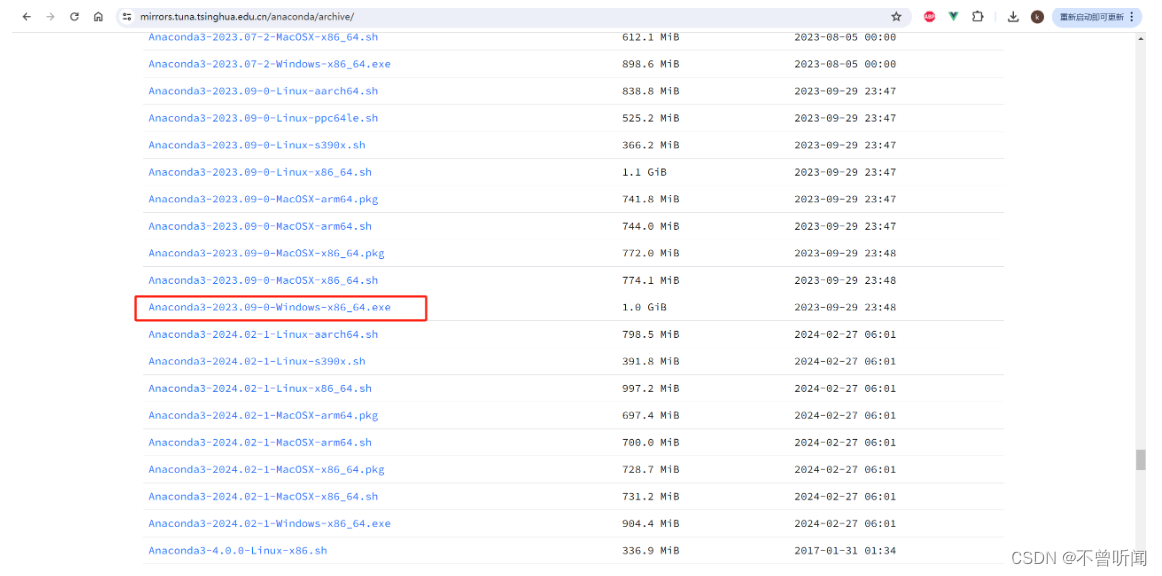This screenshot has height=576, width=1162.
Task: Download Anaconda3-2023.09-0-Windows-x86_64.exe
Action: [x=269, y=307]
